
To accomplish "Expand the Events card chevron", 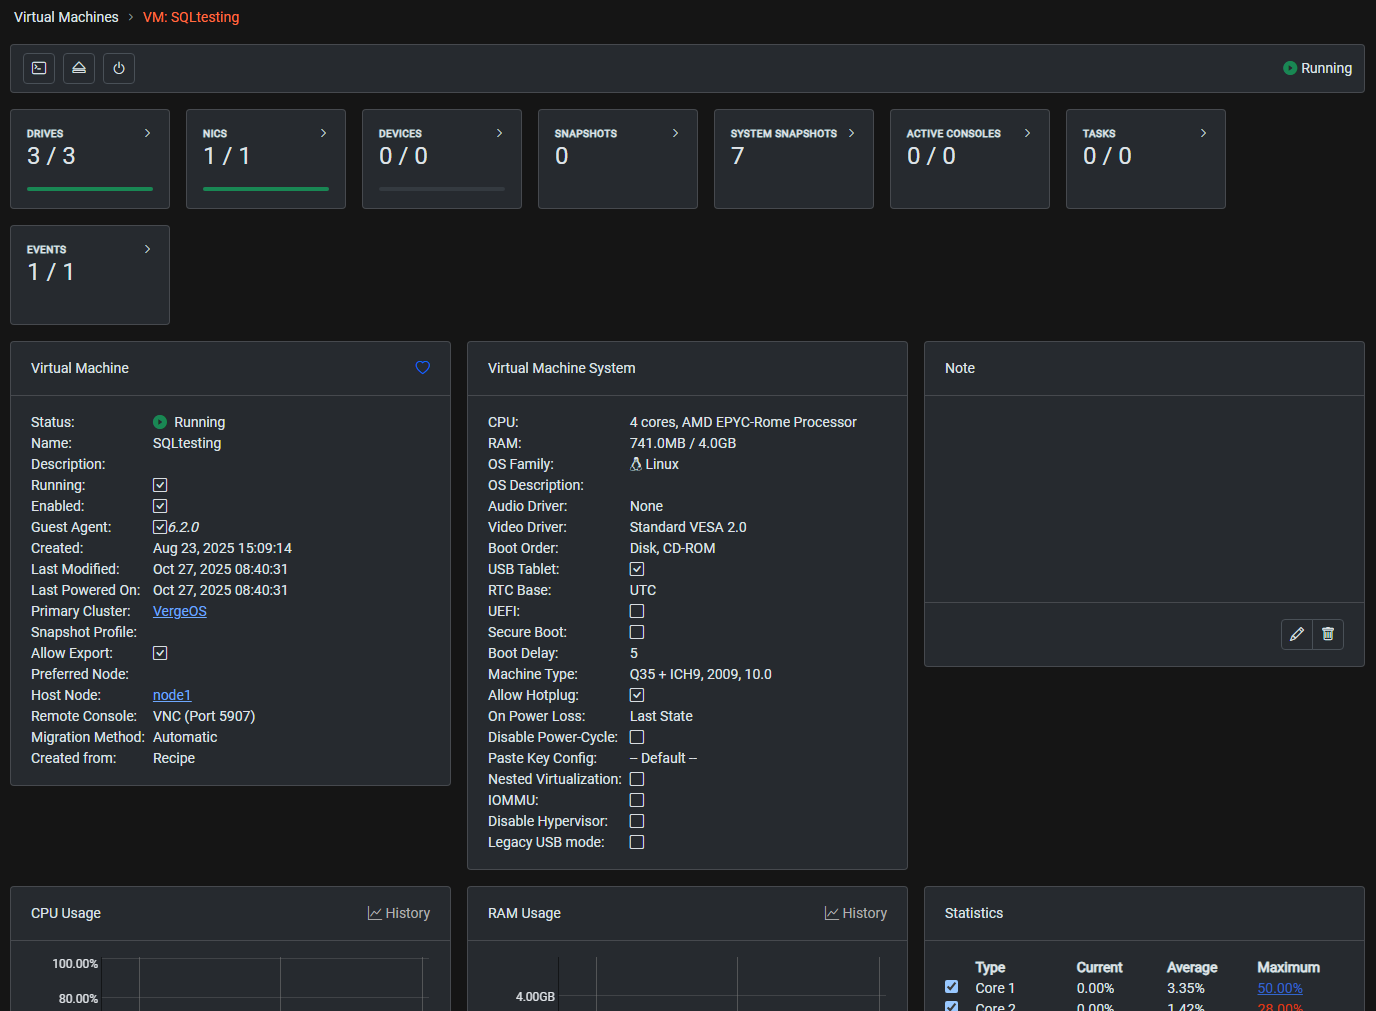I will pyautogui.click(x=147, y=249).
